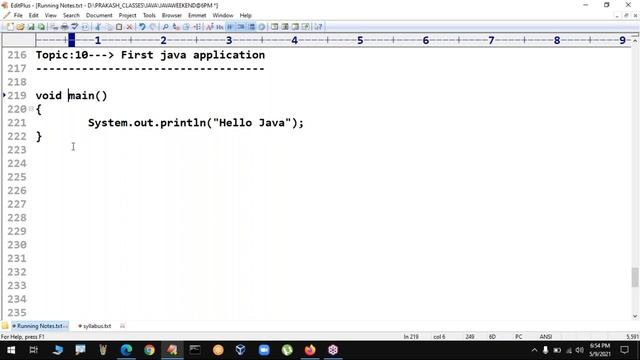Open the Help menu
Viewport: 640px width, 360px height.
click(x=245, y=15)
